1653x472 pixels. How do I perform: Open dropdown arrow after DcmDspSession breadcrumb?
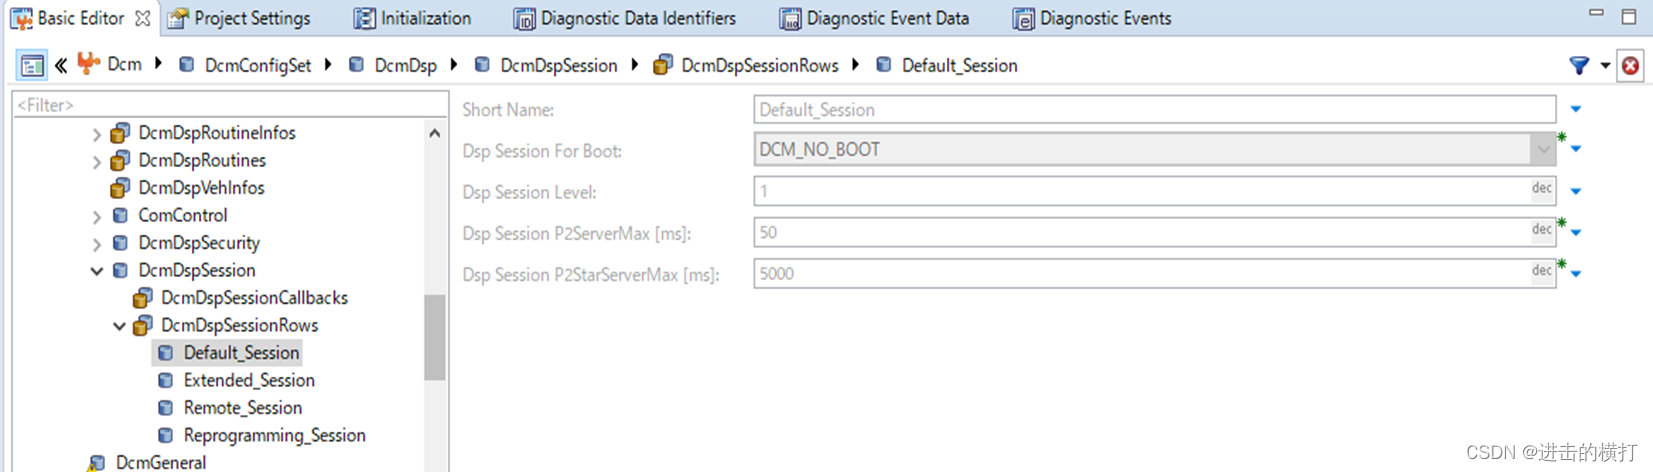click(635, 64)
